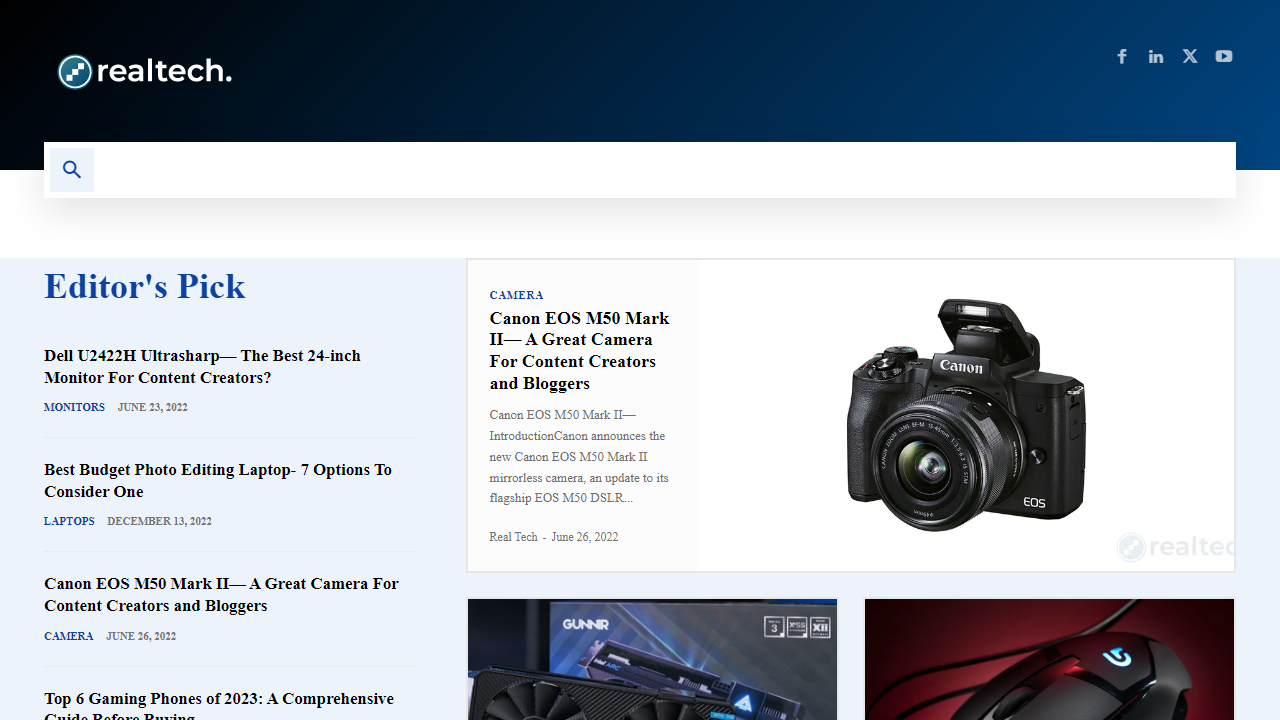Viewport: 1280px width, 720px height.
Task: Open the LinkedIn social icon
Action: [1156, 56]
